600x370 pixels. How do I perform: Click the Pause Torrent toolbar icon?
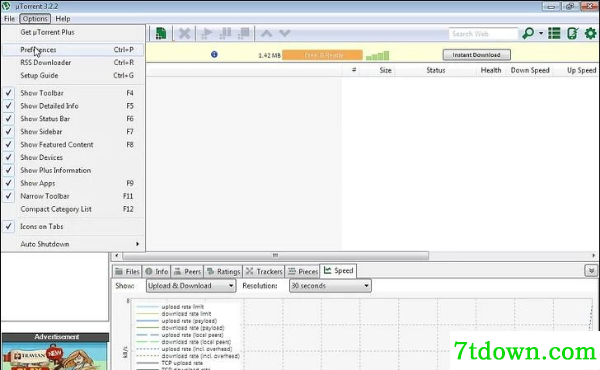point(225,34)
